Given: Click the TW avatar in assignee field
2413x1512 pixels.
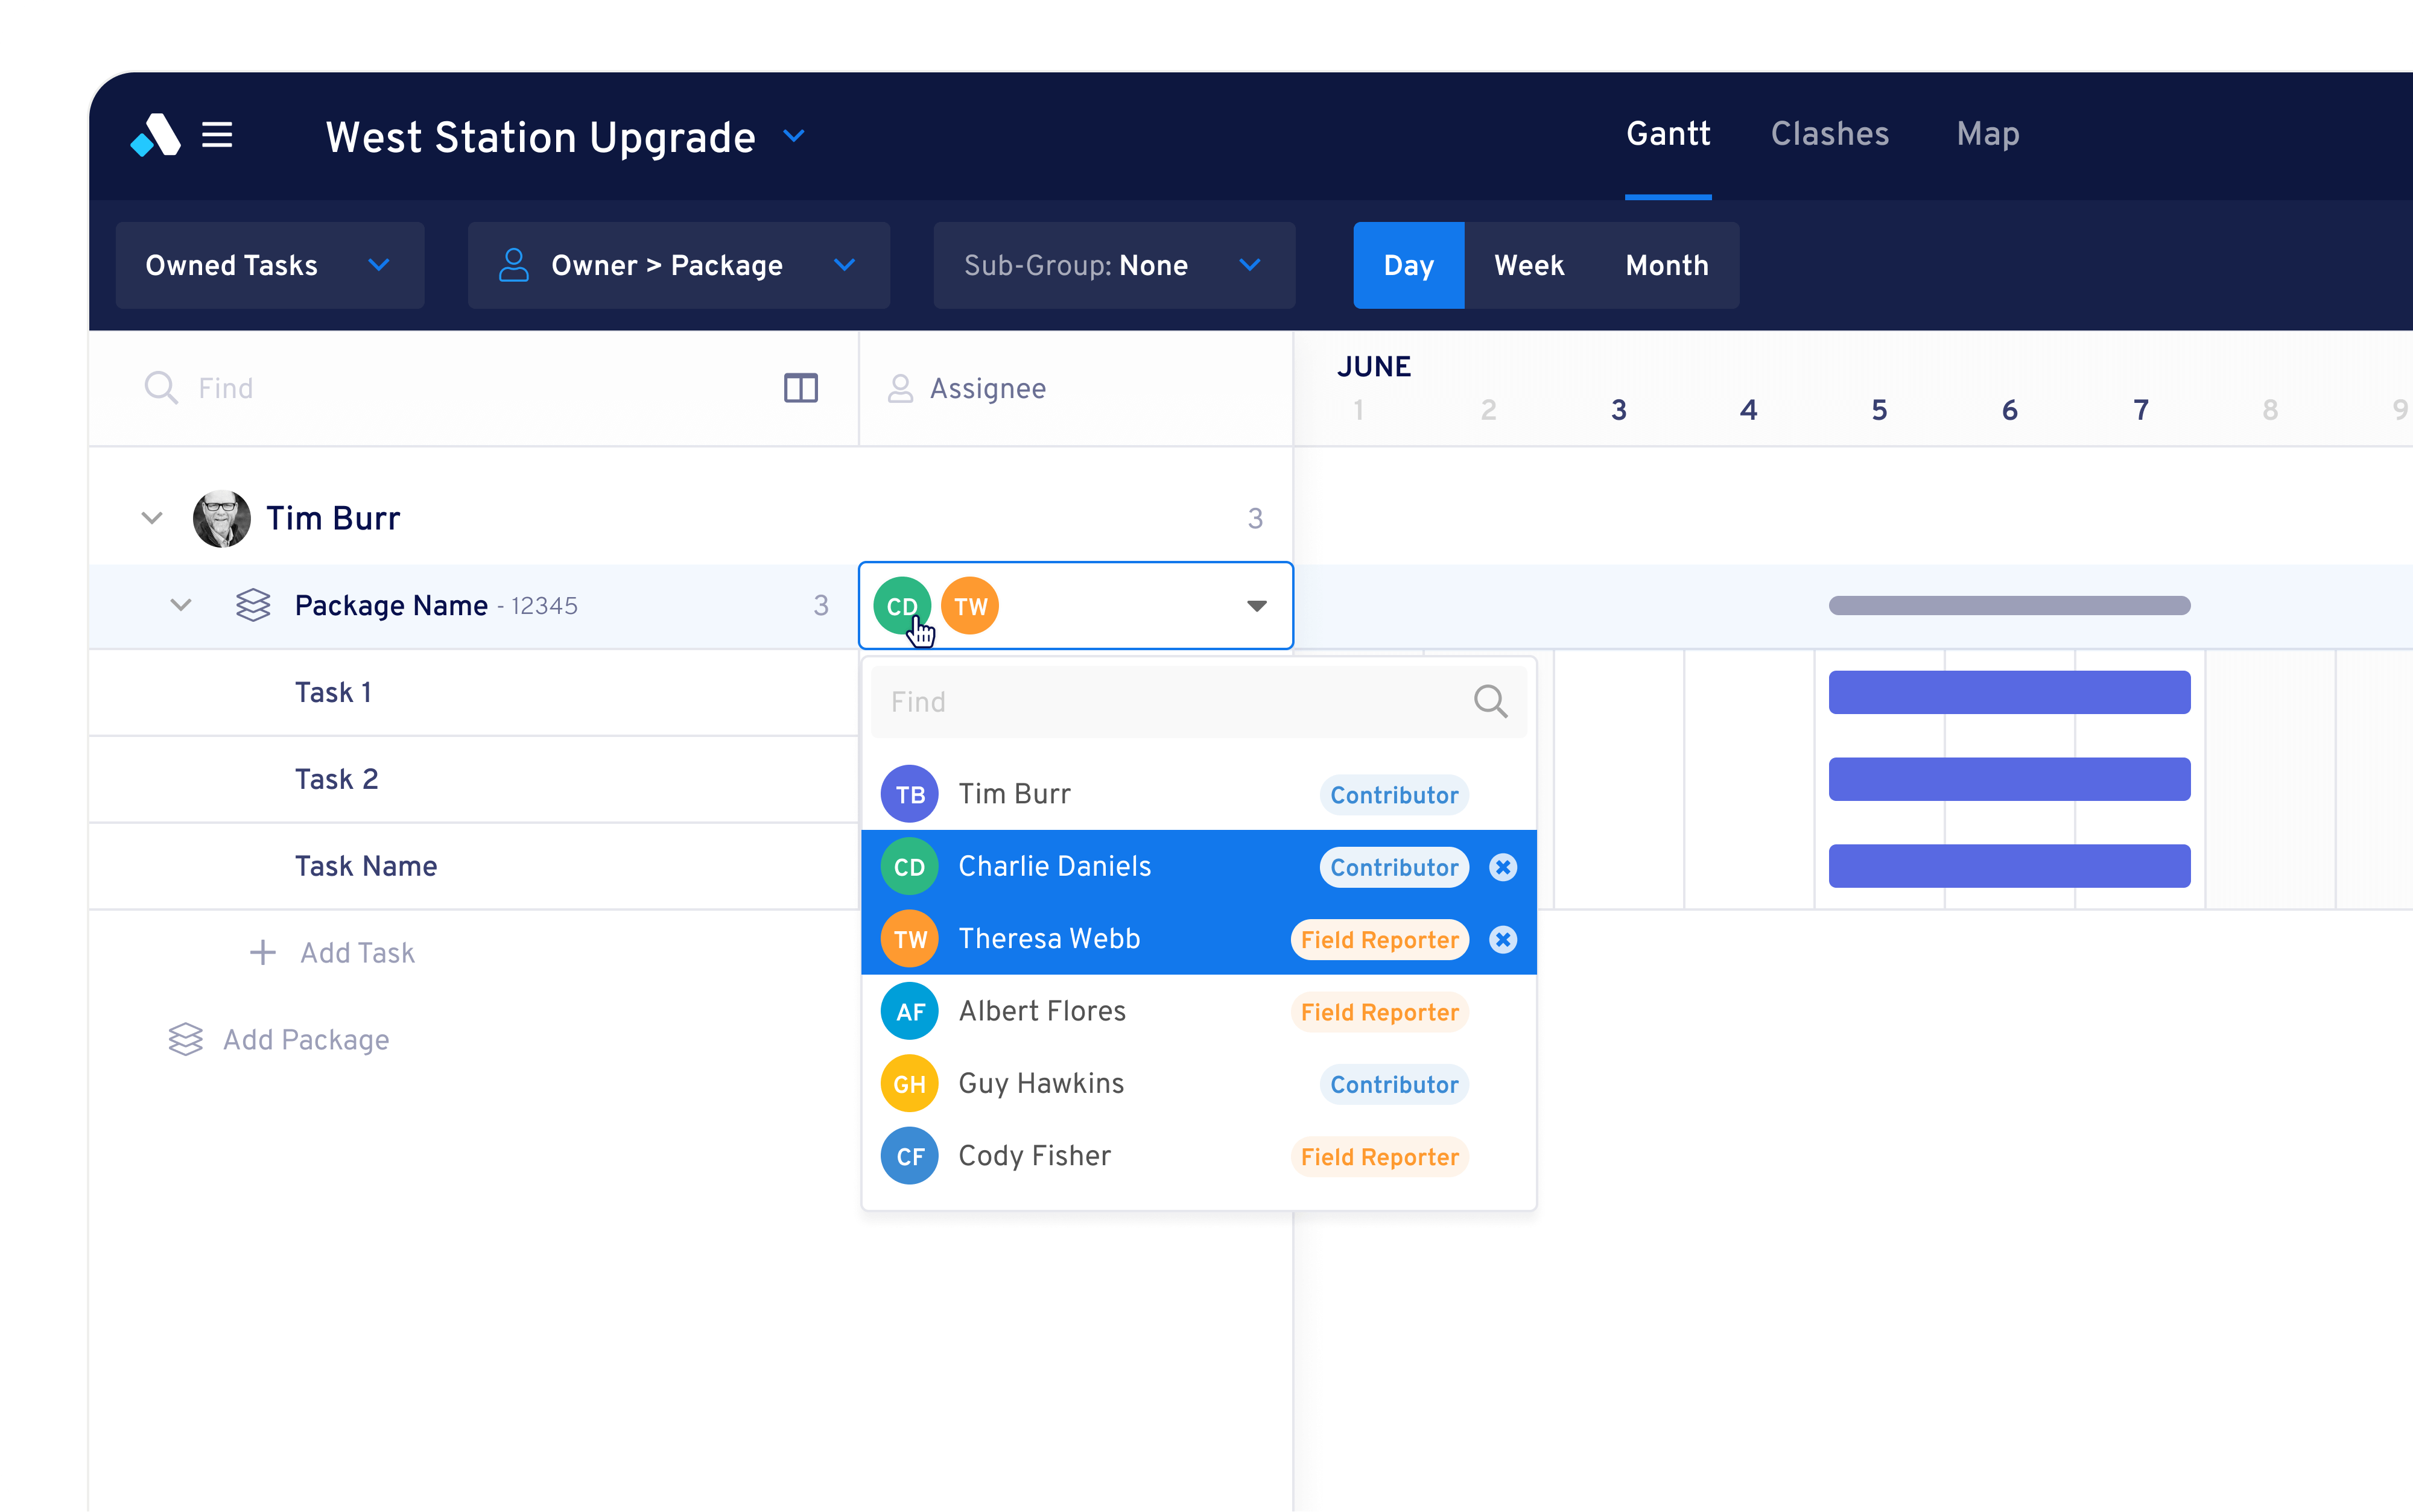Looking at the screenshot, I should point(970,606).
